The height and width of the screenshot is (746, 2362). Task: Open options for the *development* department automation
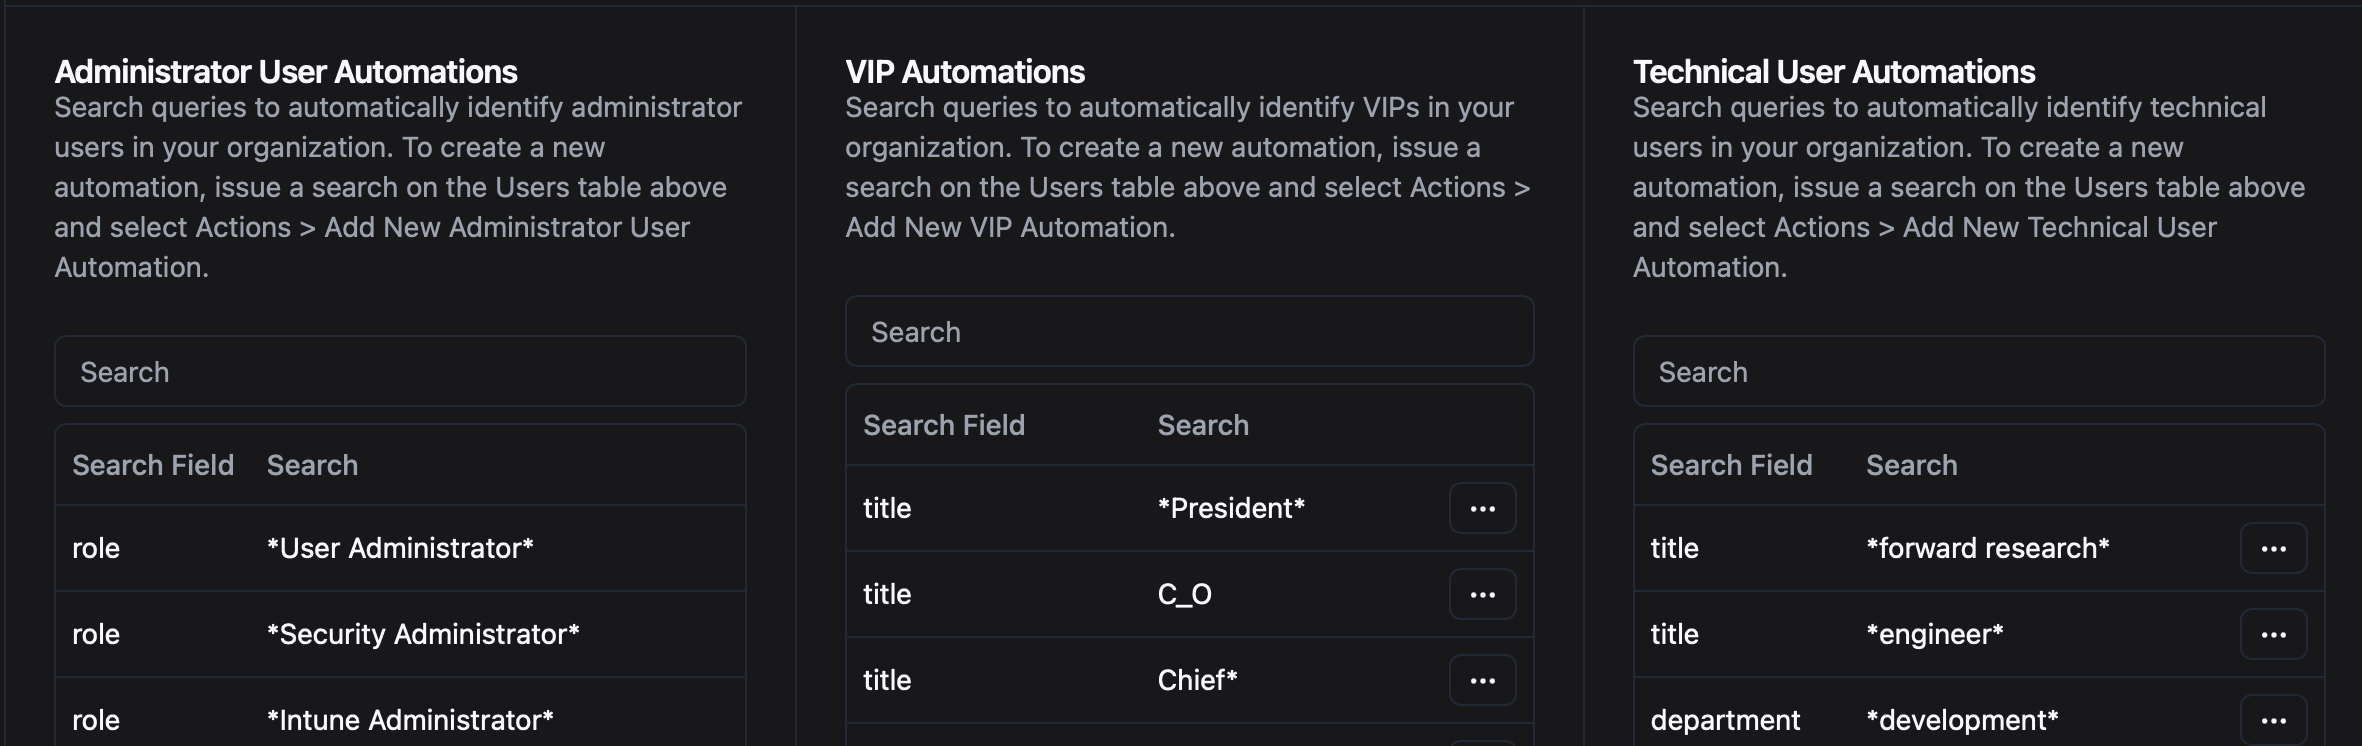click(x=2274, y=719)
